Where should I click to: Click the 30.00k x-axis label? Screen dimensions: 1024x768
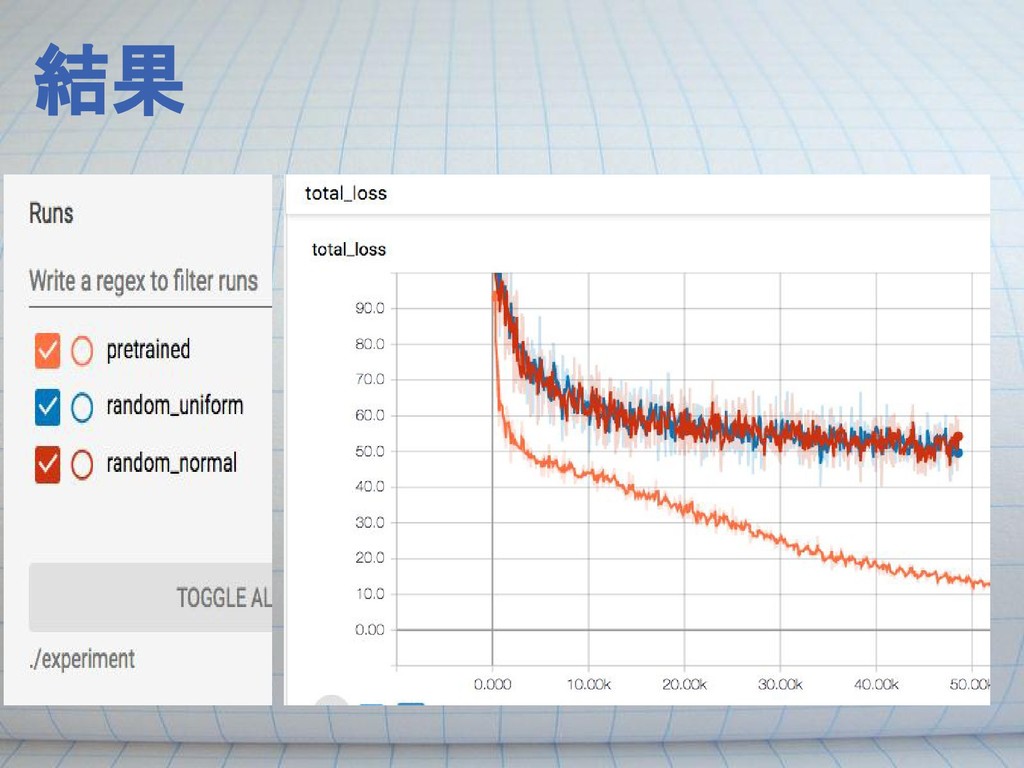(x=780, y=684)
